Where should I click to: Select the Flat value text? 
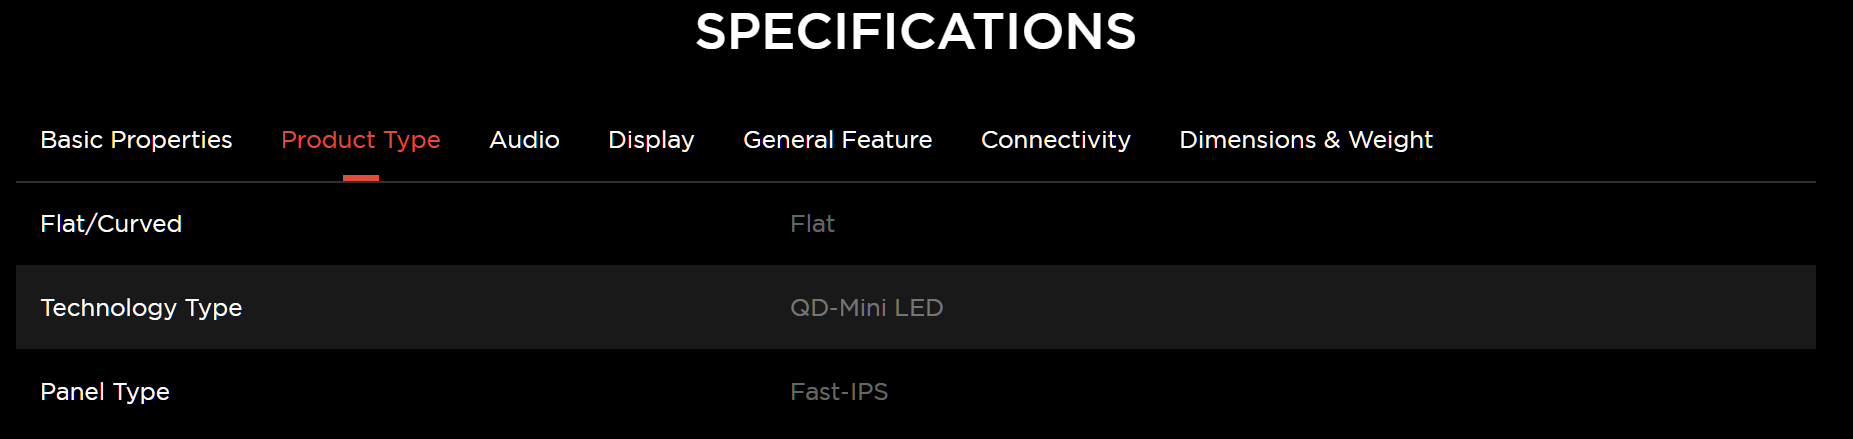click(812, 224)
